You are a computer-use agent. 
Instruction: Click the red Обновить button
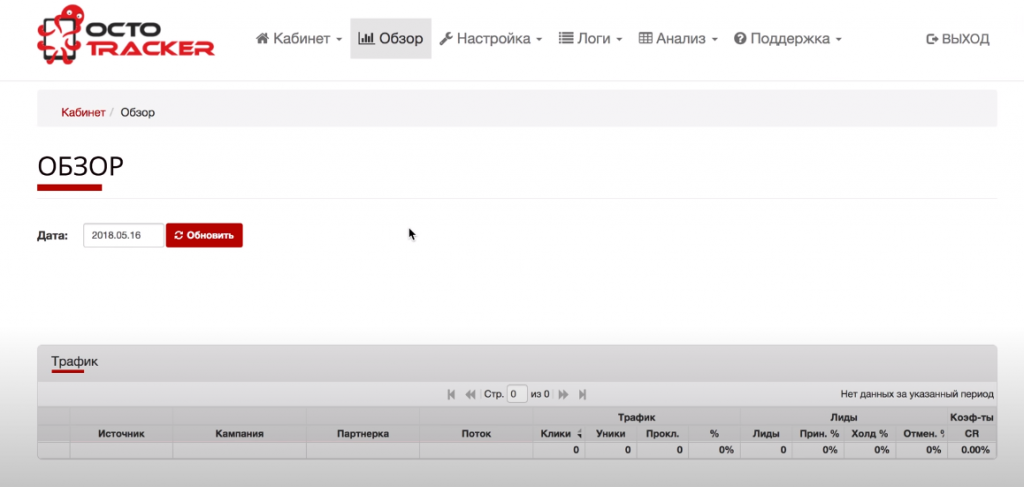pyautogui.click(x=204, y=235)
